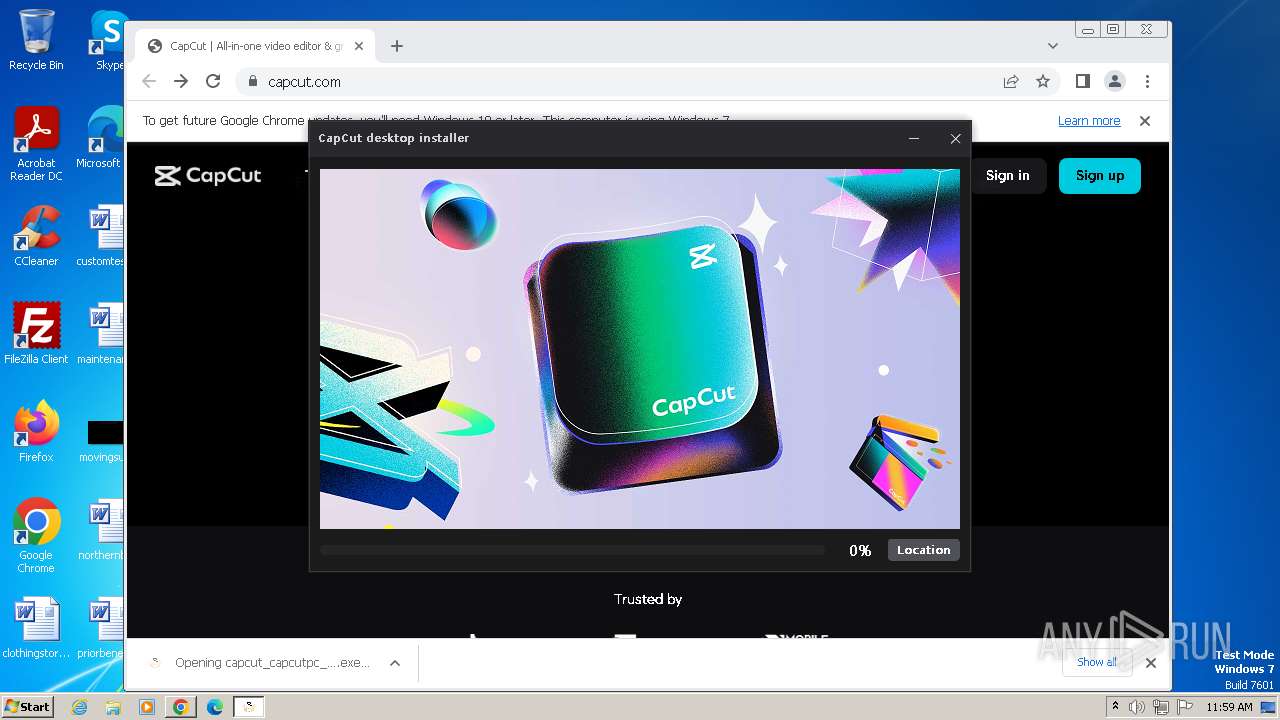Open Windows Media Player from taskbar
1280x720 pixels.
[146, 707]
